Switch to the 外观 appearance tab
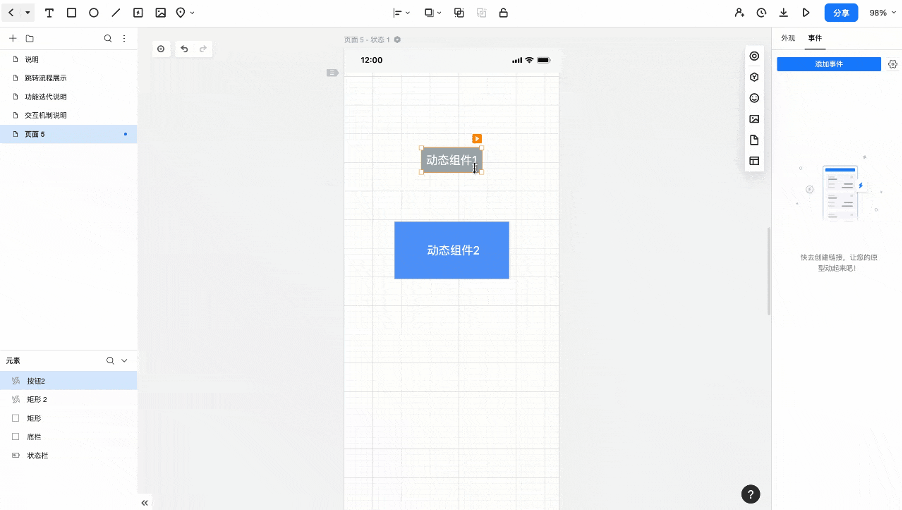This screenshot has height=510, width=902. [x=788, y=38]
